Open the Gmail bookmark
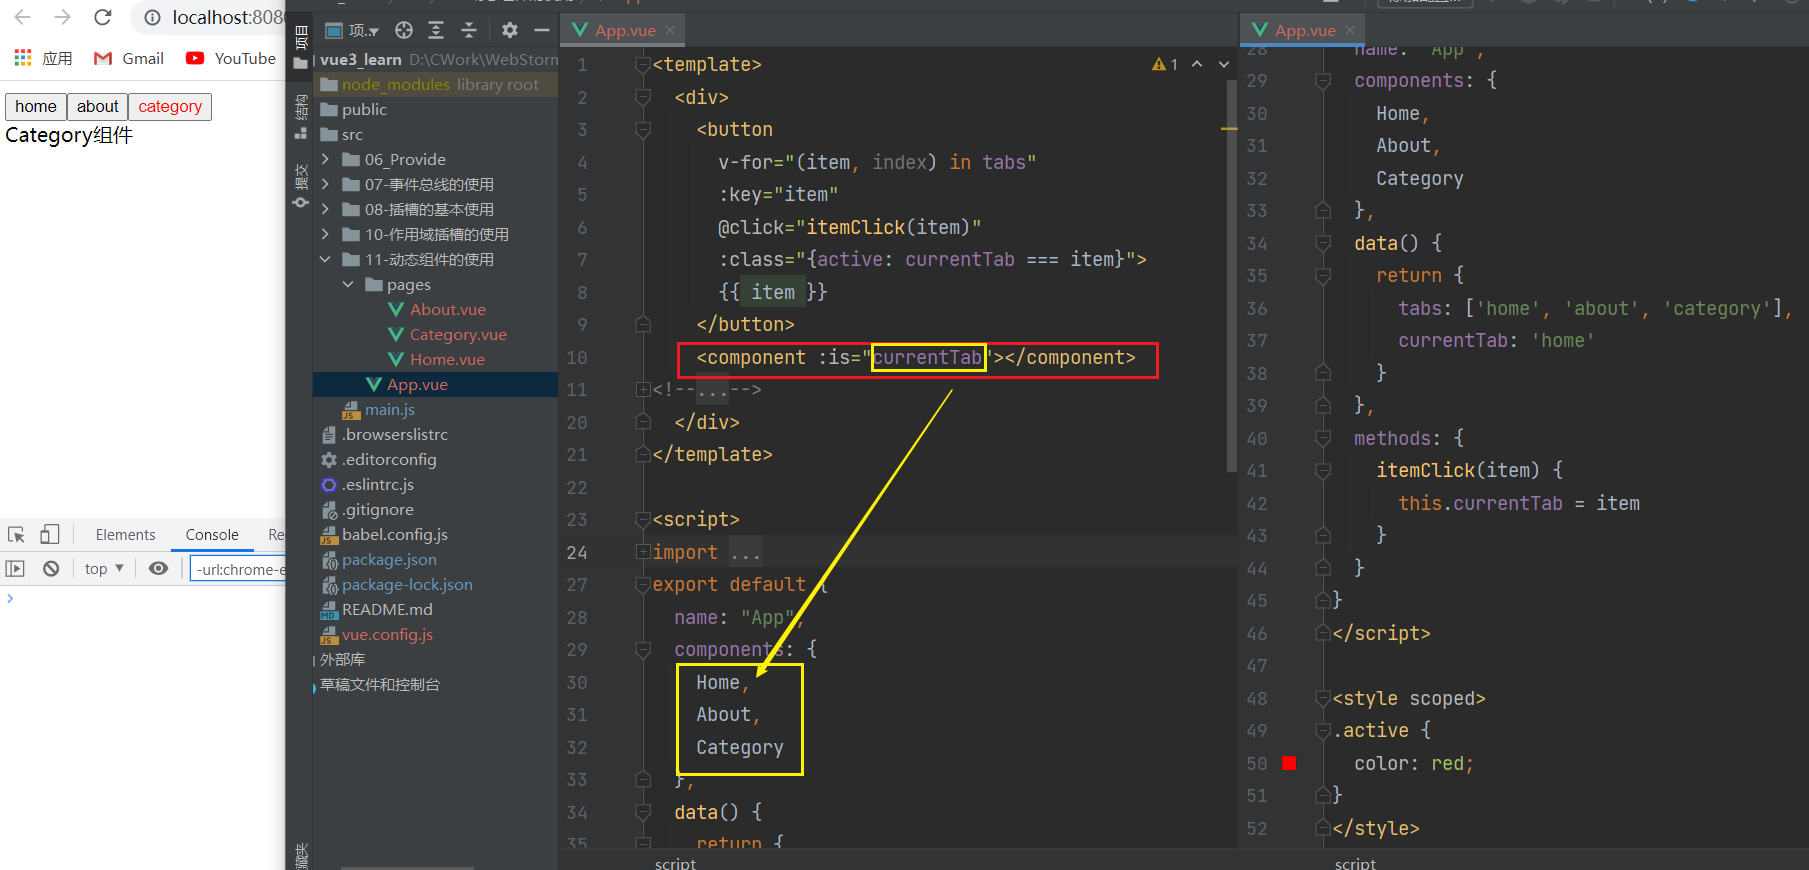 tap(129, 58)
